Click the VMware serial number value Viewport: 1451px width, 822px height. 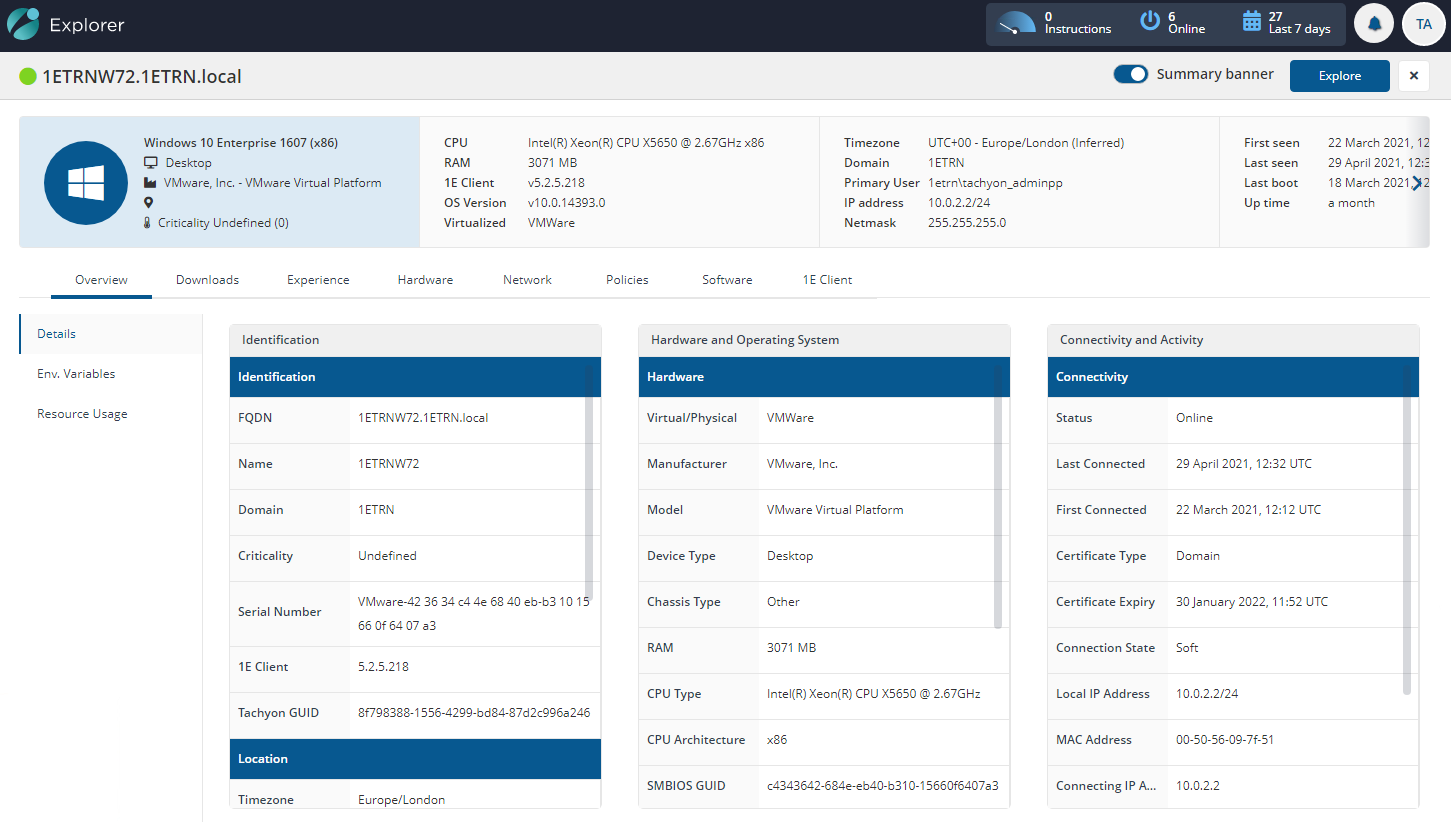(474, 614)
